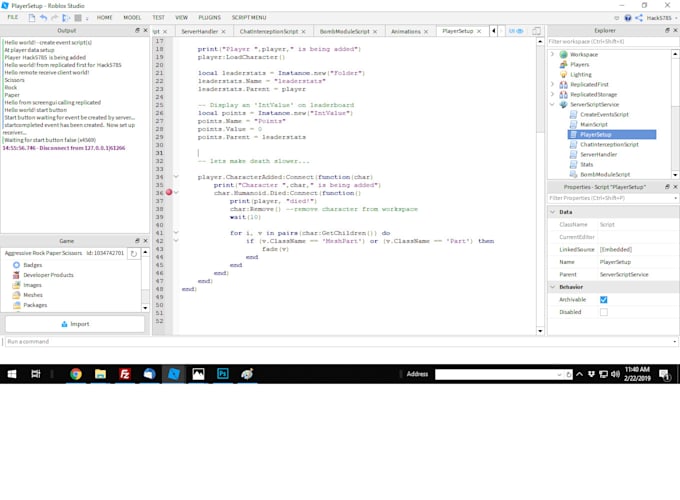
Task: Switch to the TEST ribbon tab
Action: coord(158,18)
